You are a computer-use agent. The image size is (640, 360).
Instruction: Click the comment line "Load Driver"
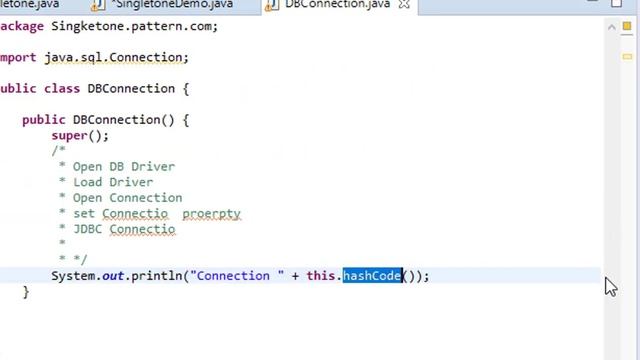113,182
